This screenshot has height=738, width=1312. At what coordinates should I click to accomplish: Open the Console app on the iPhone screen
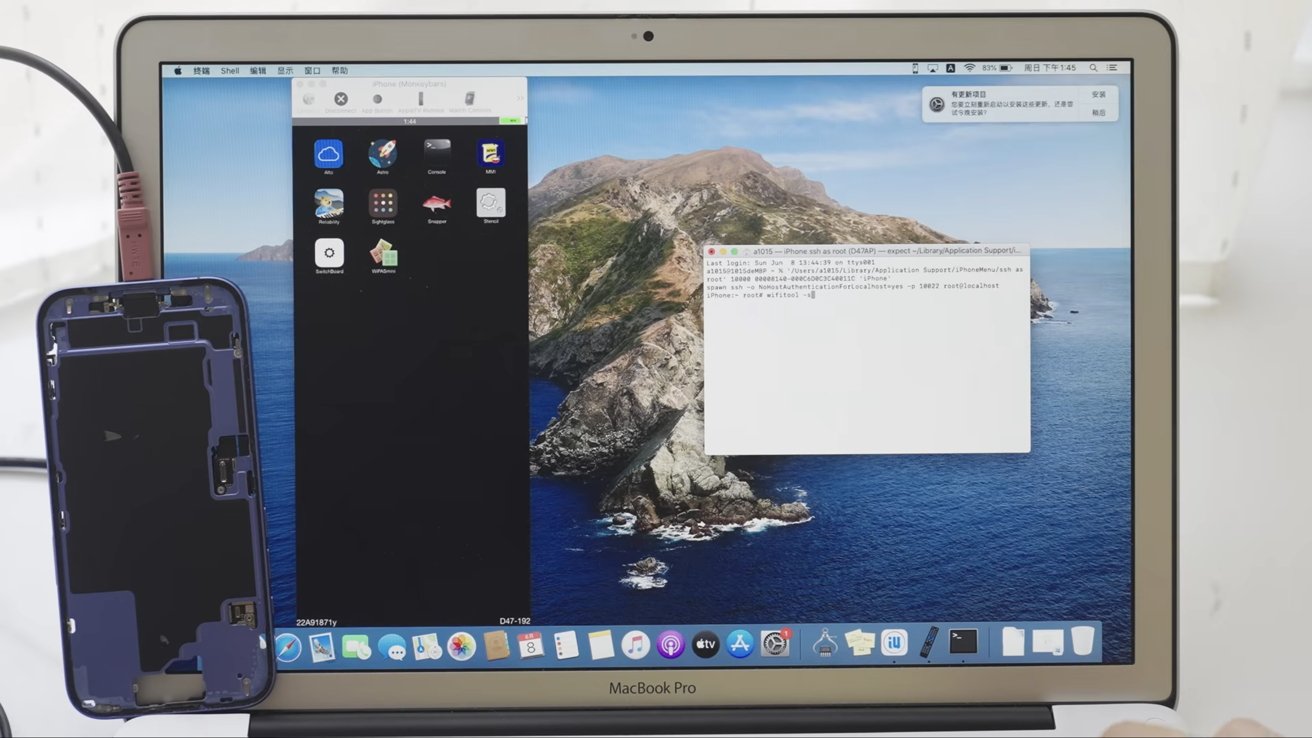pos(437,154)
